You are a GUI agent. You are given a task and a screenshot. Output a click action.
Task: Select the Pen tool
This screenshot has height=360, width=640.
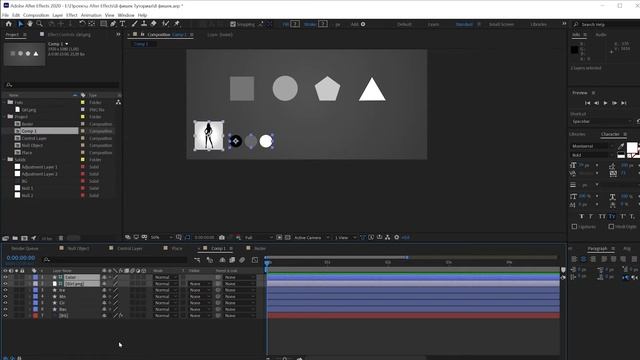(113, 24)
